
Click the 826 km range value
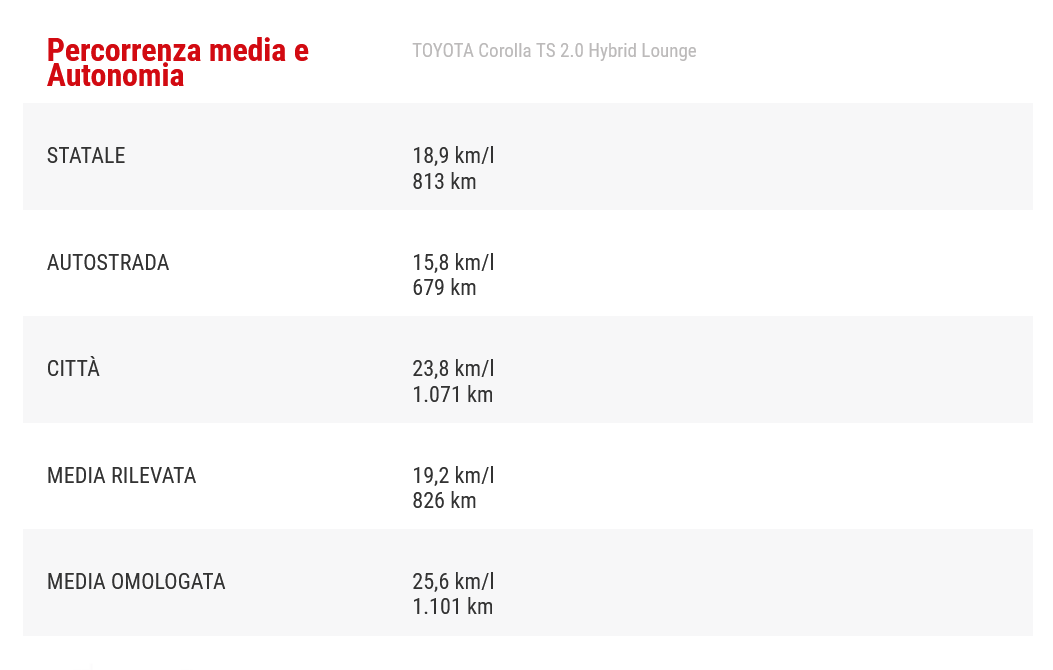444,501
